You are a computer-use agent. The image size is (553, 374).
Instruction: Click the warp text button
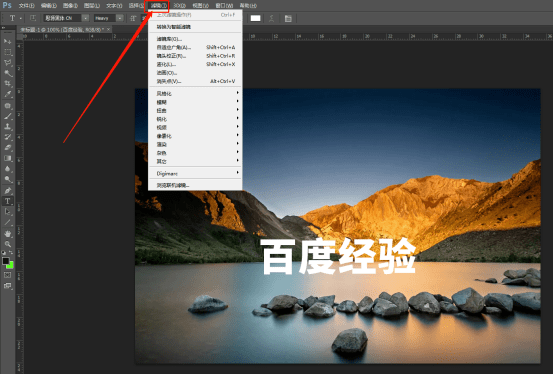click(271, 18)
